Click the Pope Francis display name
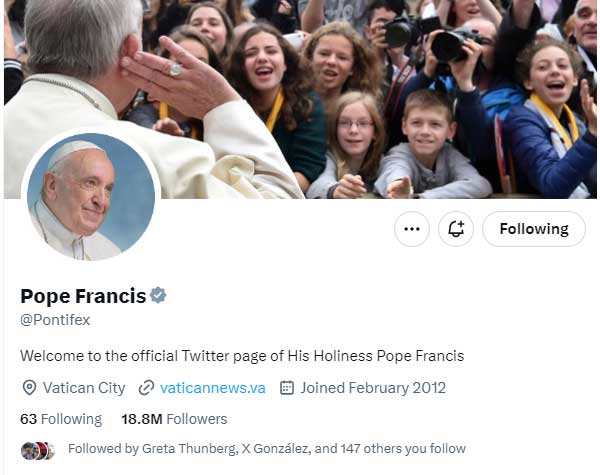Screen dimensions: 600x475 point(83,296)
